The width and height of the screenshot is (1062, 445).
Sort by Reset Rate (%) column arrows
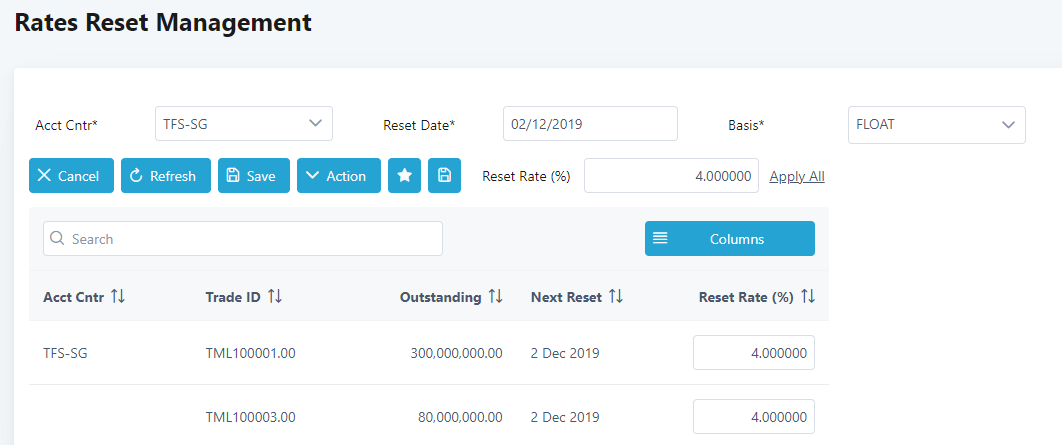(x=808, y=297)
